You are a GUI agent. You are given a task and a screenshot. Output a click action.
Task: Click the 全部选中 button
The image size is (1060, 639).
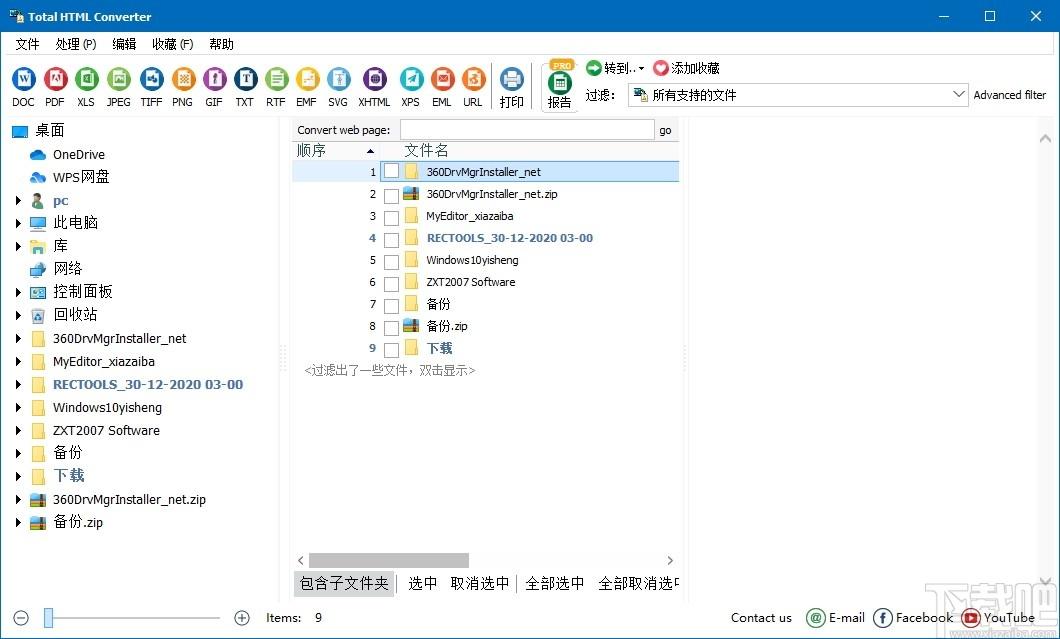554,583
